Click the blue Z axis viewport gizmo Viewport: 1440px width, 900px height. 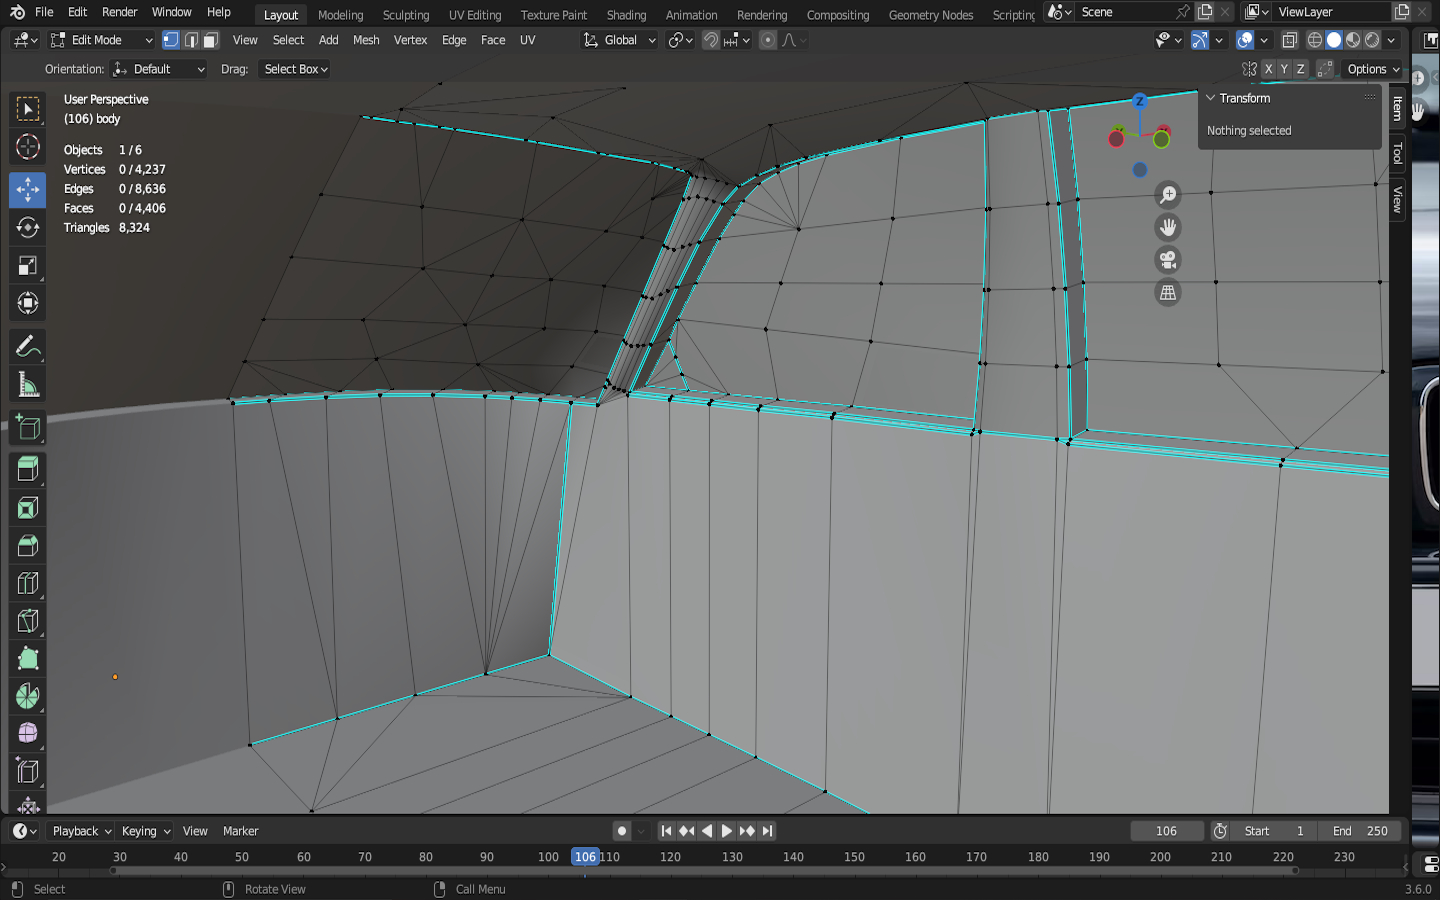click(1139, 101)
